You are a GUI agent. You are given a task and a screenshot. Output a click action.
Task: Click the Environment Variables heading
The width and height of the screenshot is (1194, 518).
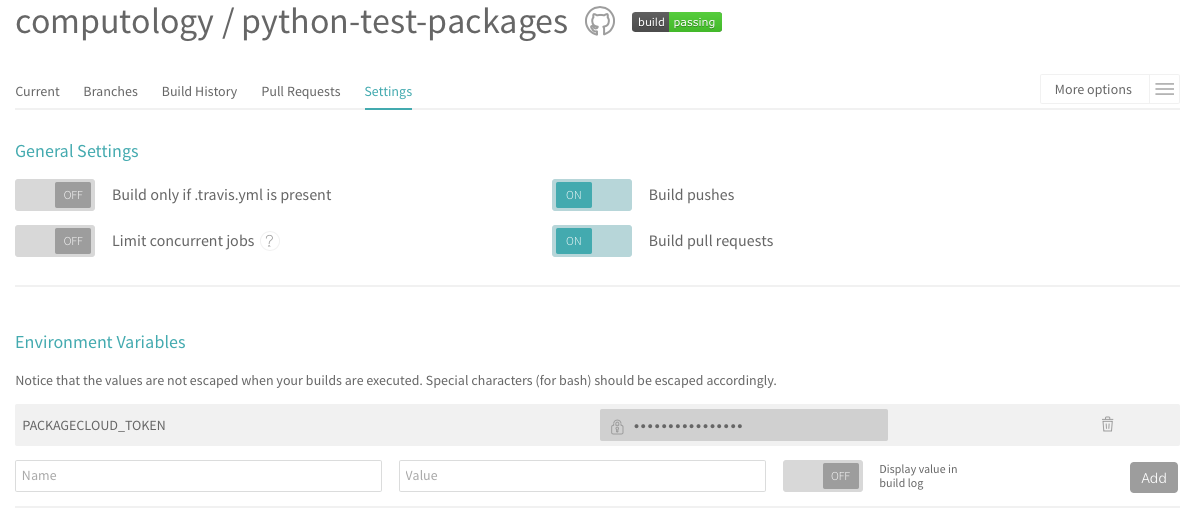pos(101,342)
